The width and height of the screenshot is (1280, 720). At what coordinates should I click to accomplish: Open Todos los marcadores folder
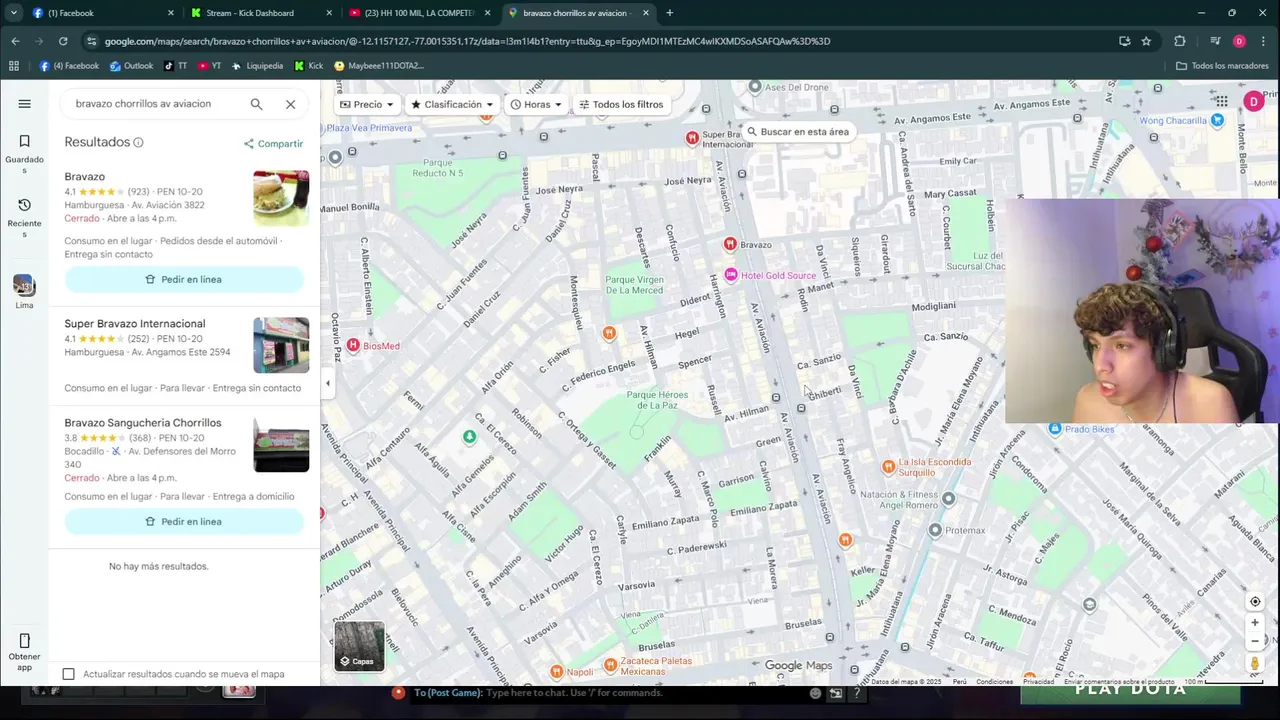click(1222, 66)
